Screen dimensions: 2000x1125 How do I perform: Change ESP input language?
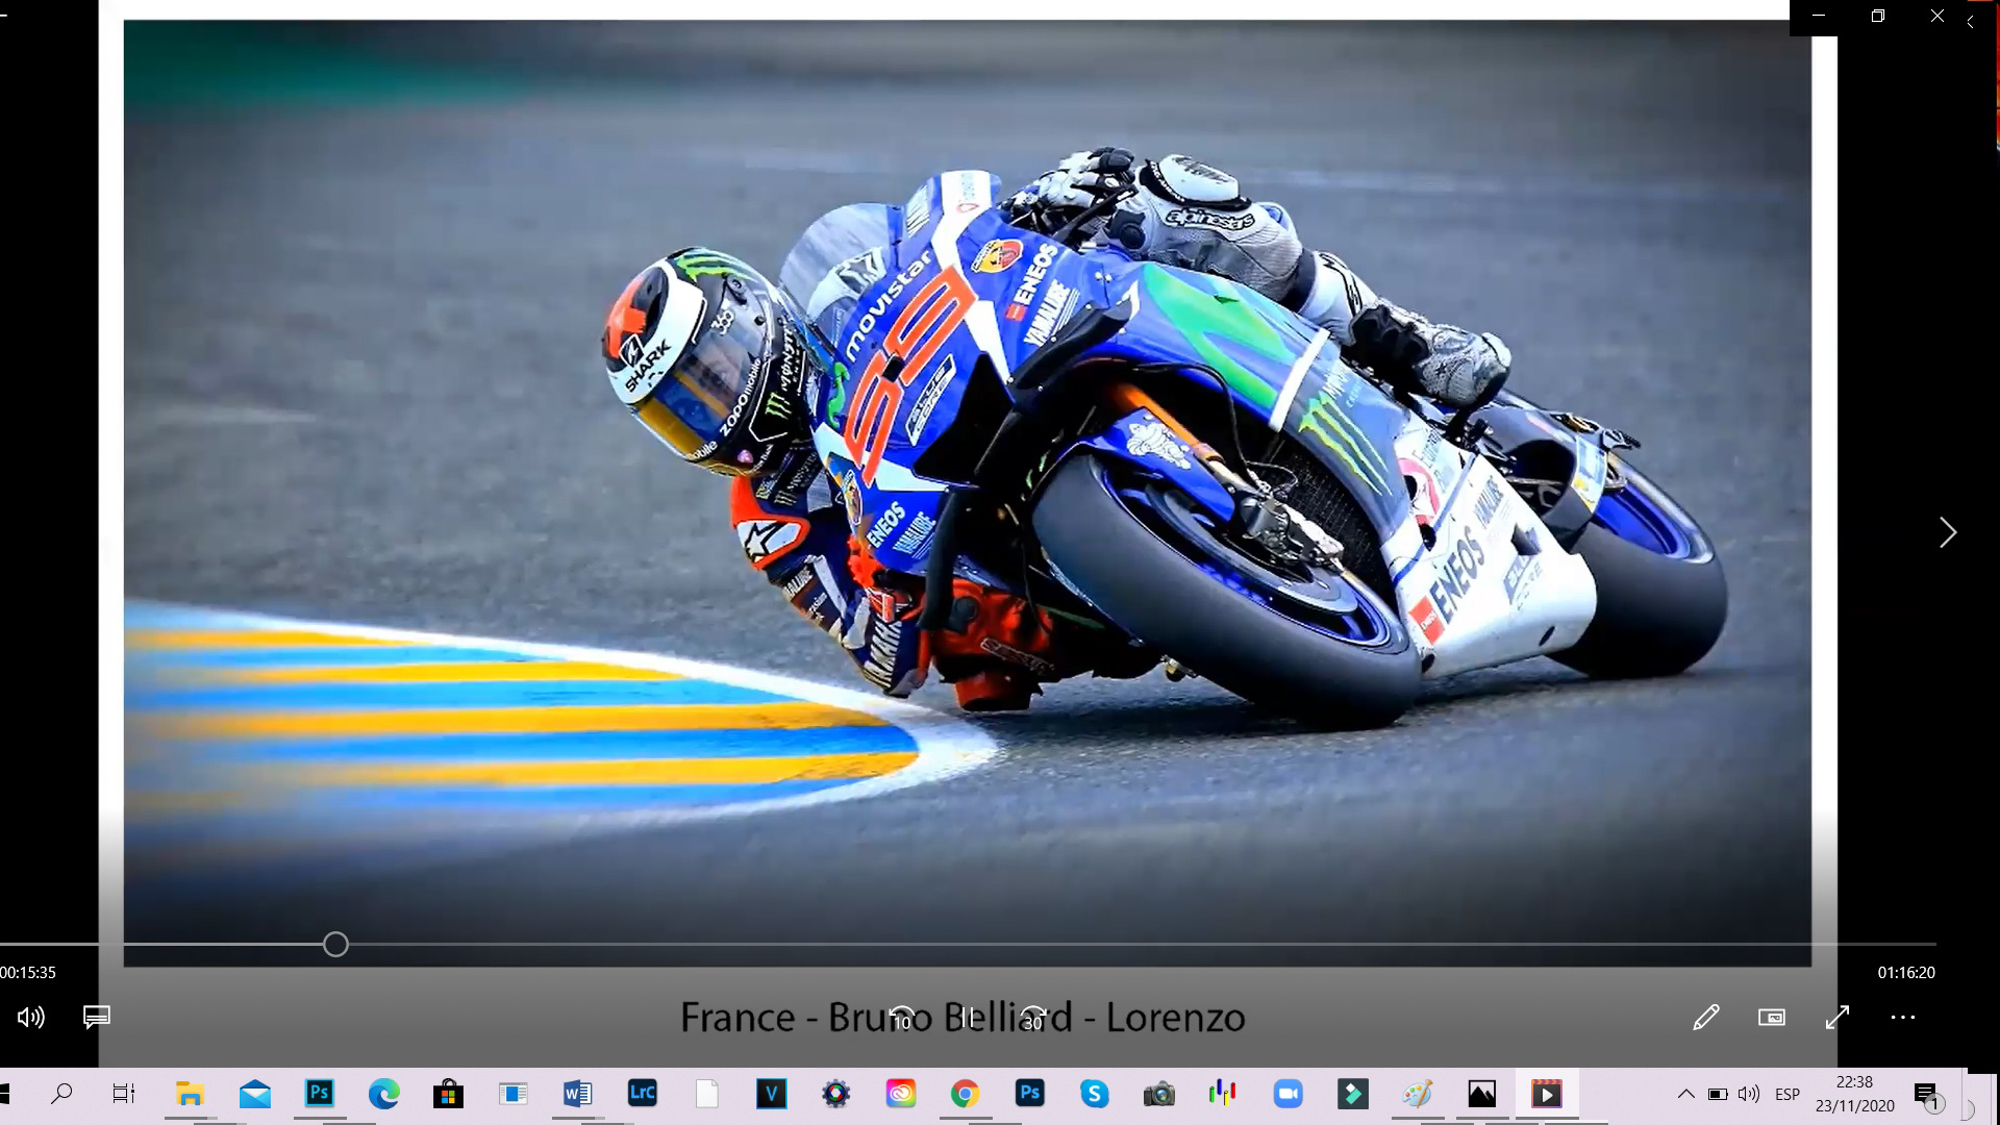pos(1787,1094)
